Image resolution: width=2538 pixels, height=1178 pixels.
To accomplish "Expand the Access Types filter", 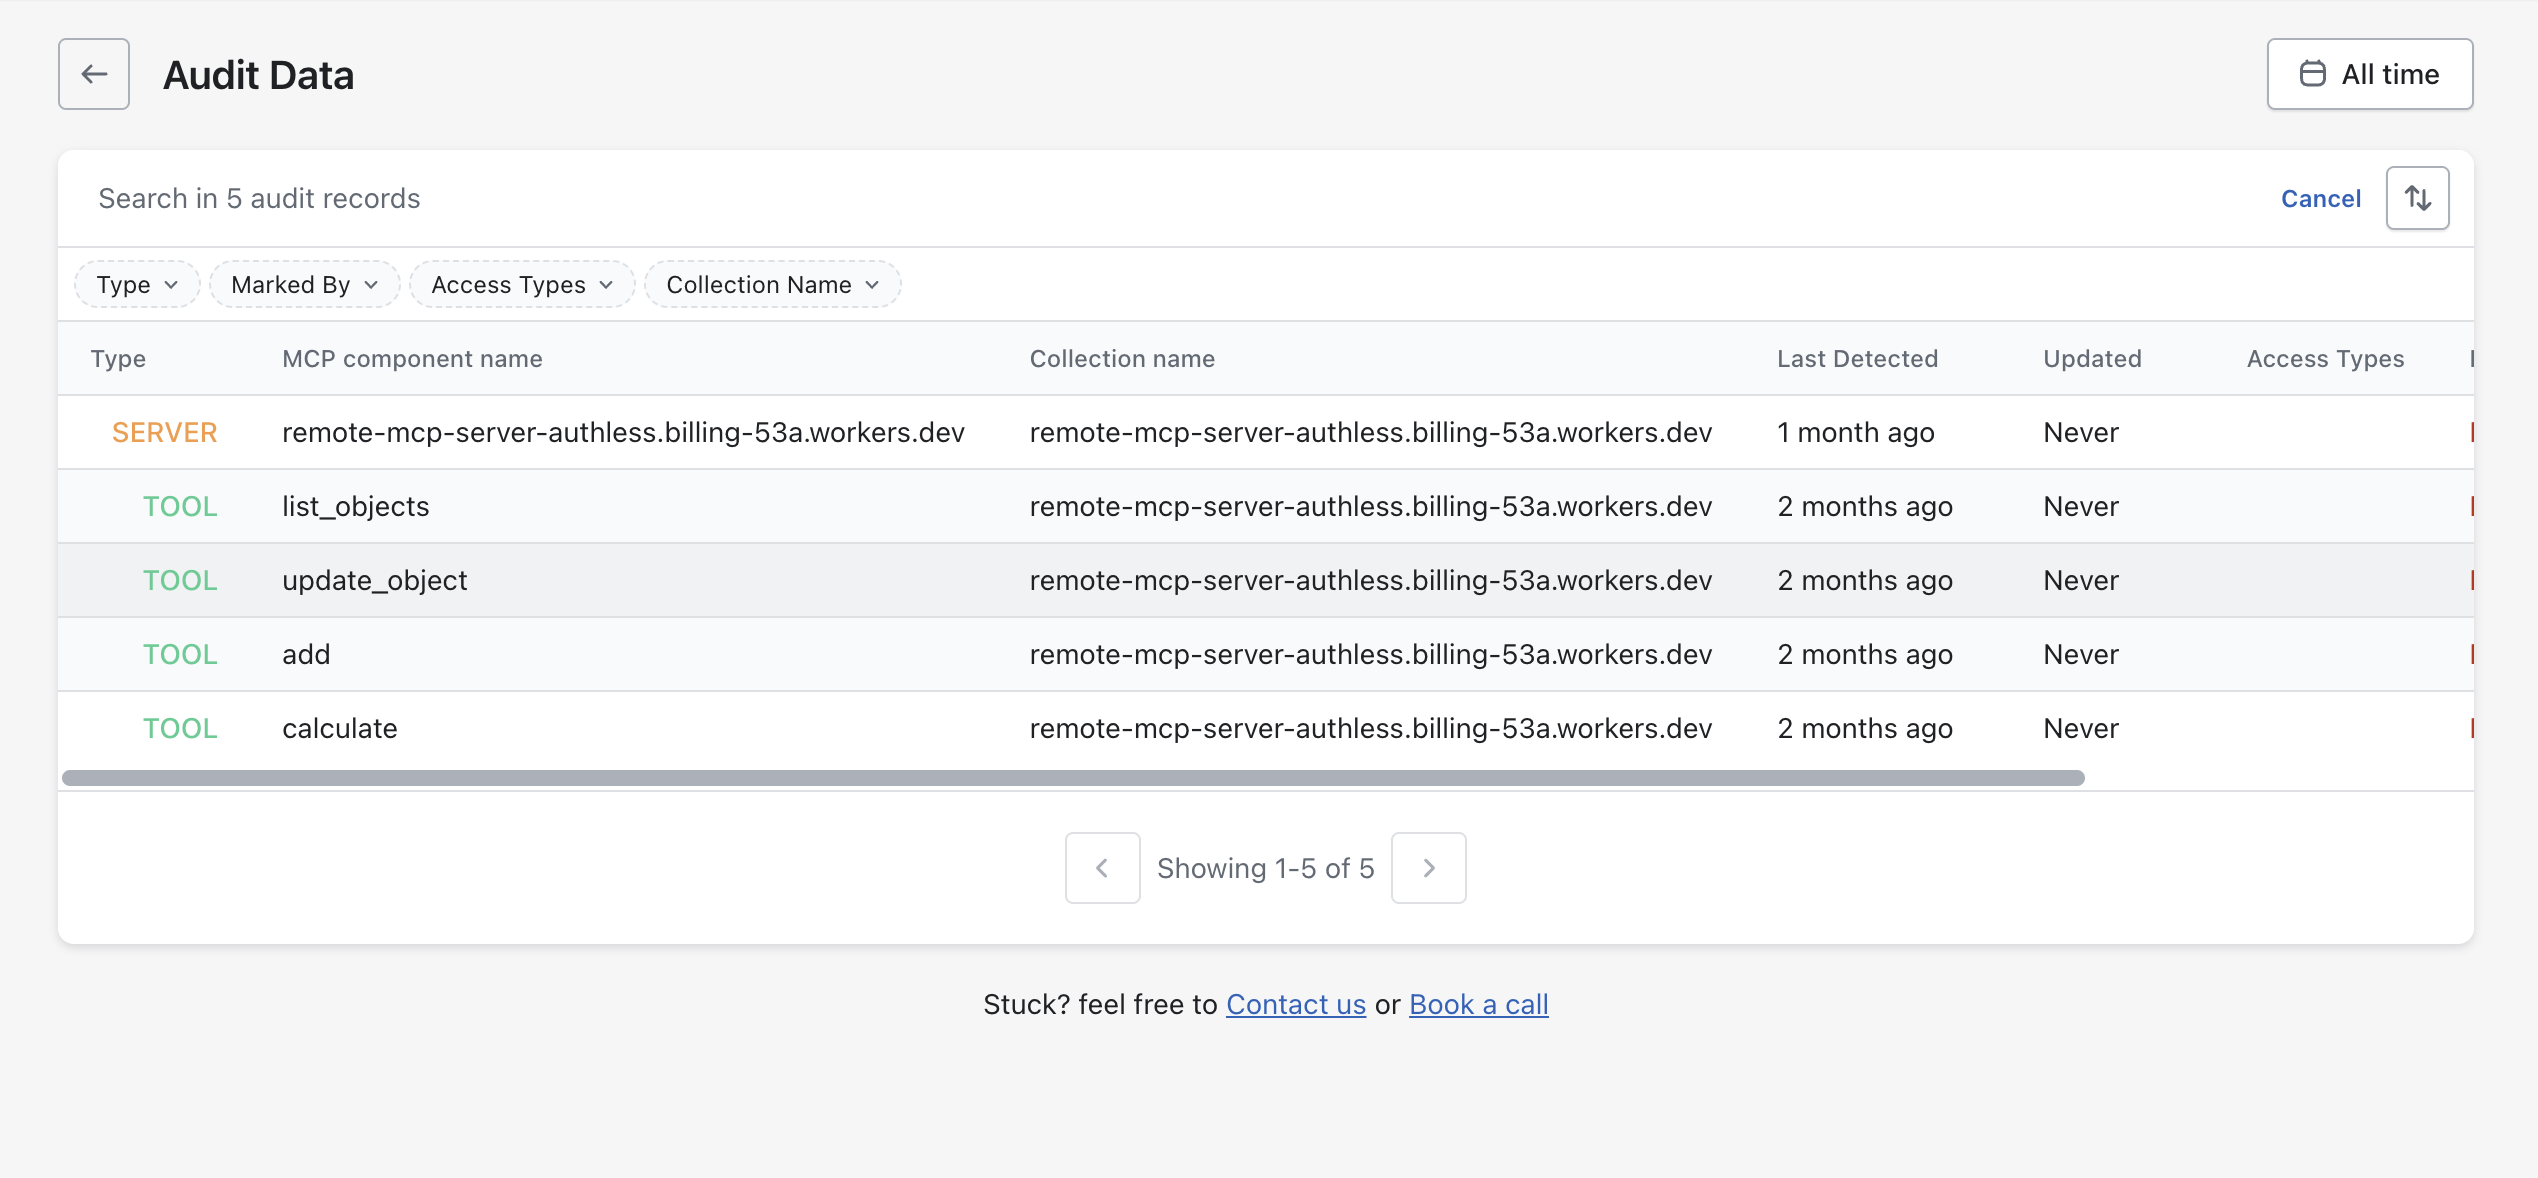I will pos(521,285).
